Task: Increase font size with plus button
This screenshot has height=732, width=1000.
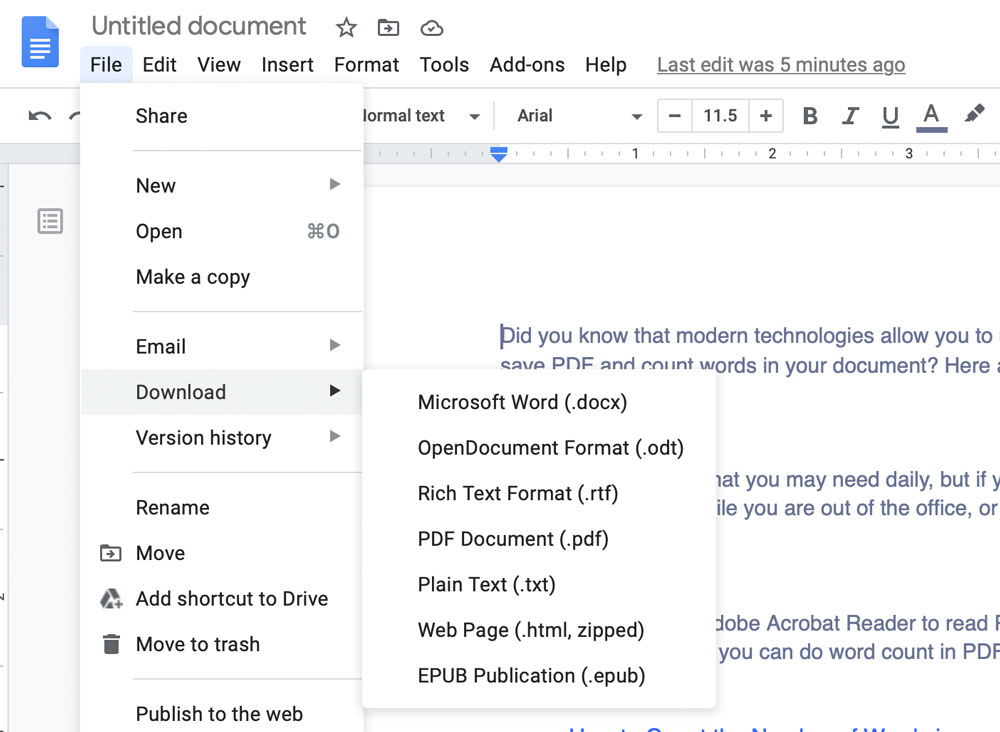Action: [766, 116]
